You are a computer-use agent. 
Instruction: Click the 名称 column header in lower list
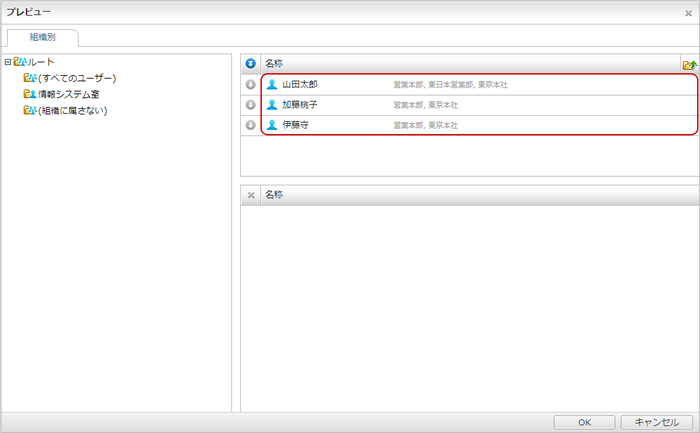pos(274,195)
